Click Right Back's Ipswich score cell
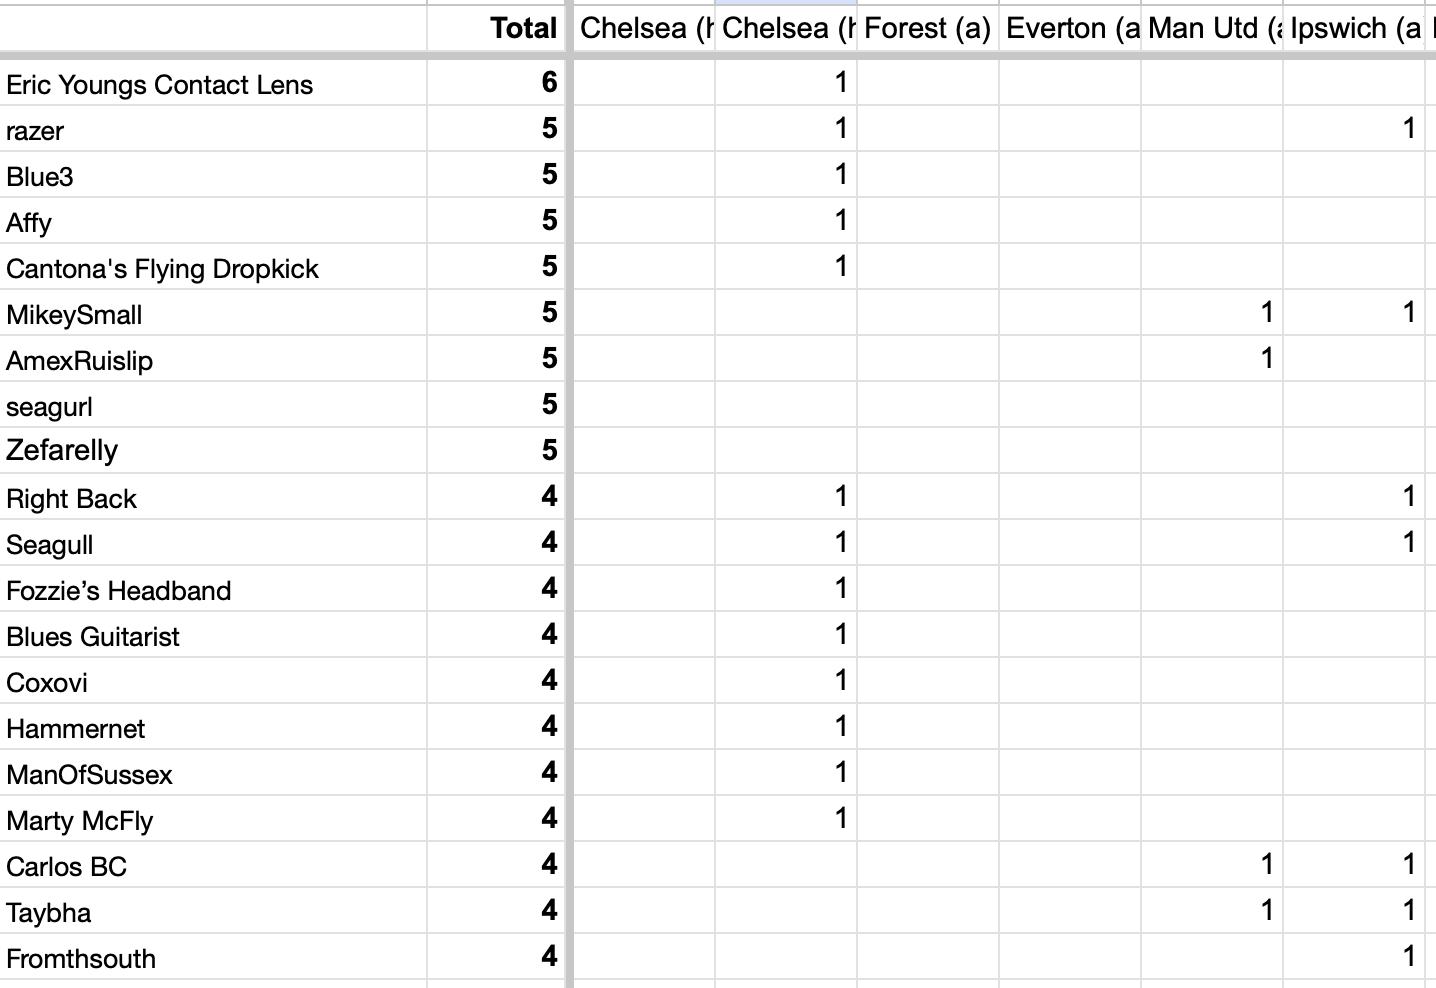 (x=1353, y=497)
